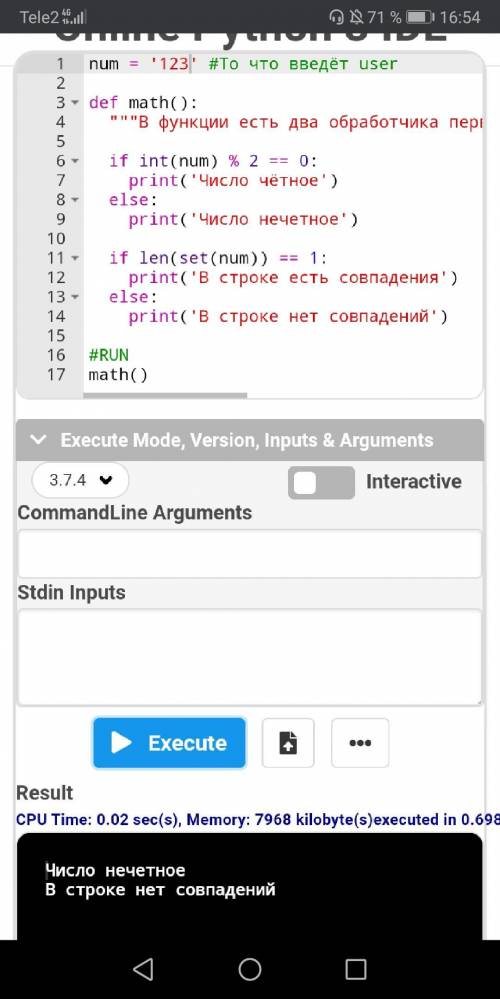Click the file upload icon button

pyautogui.click(x=288, y=743)
